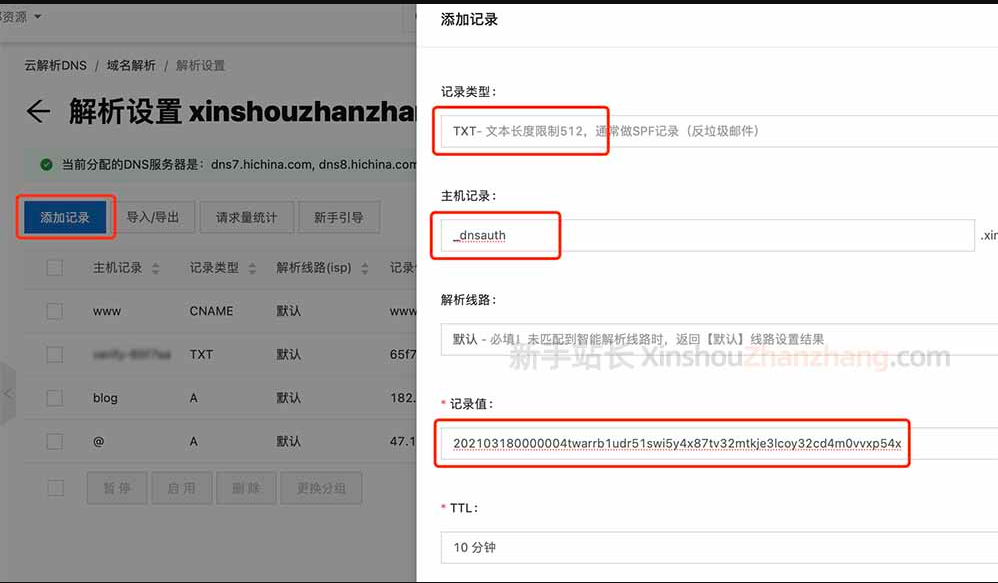Go to 云解析DNS breadcrumb
This screenshot has height=583, width=998.
click(x=56, y=65)
